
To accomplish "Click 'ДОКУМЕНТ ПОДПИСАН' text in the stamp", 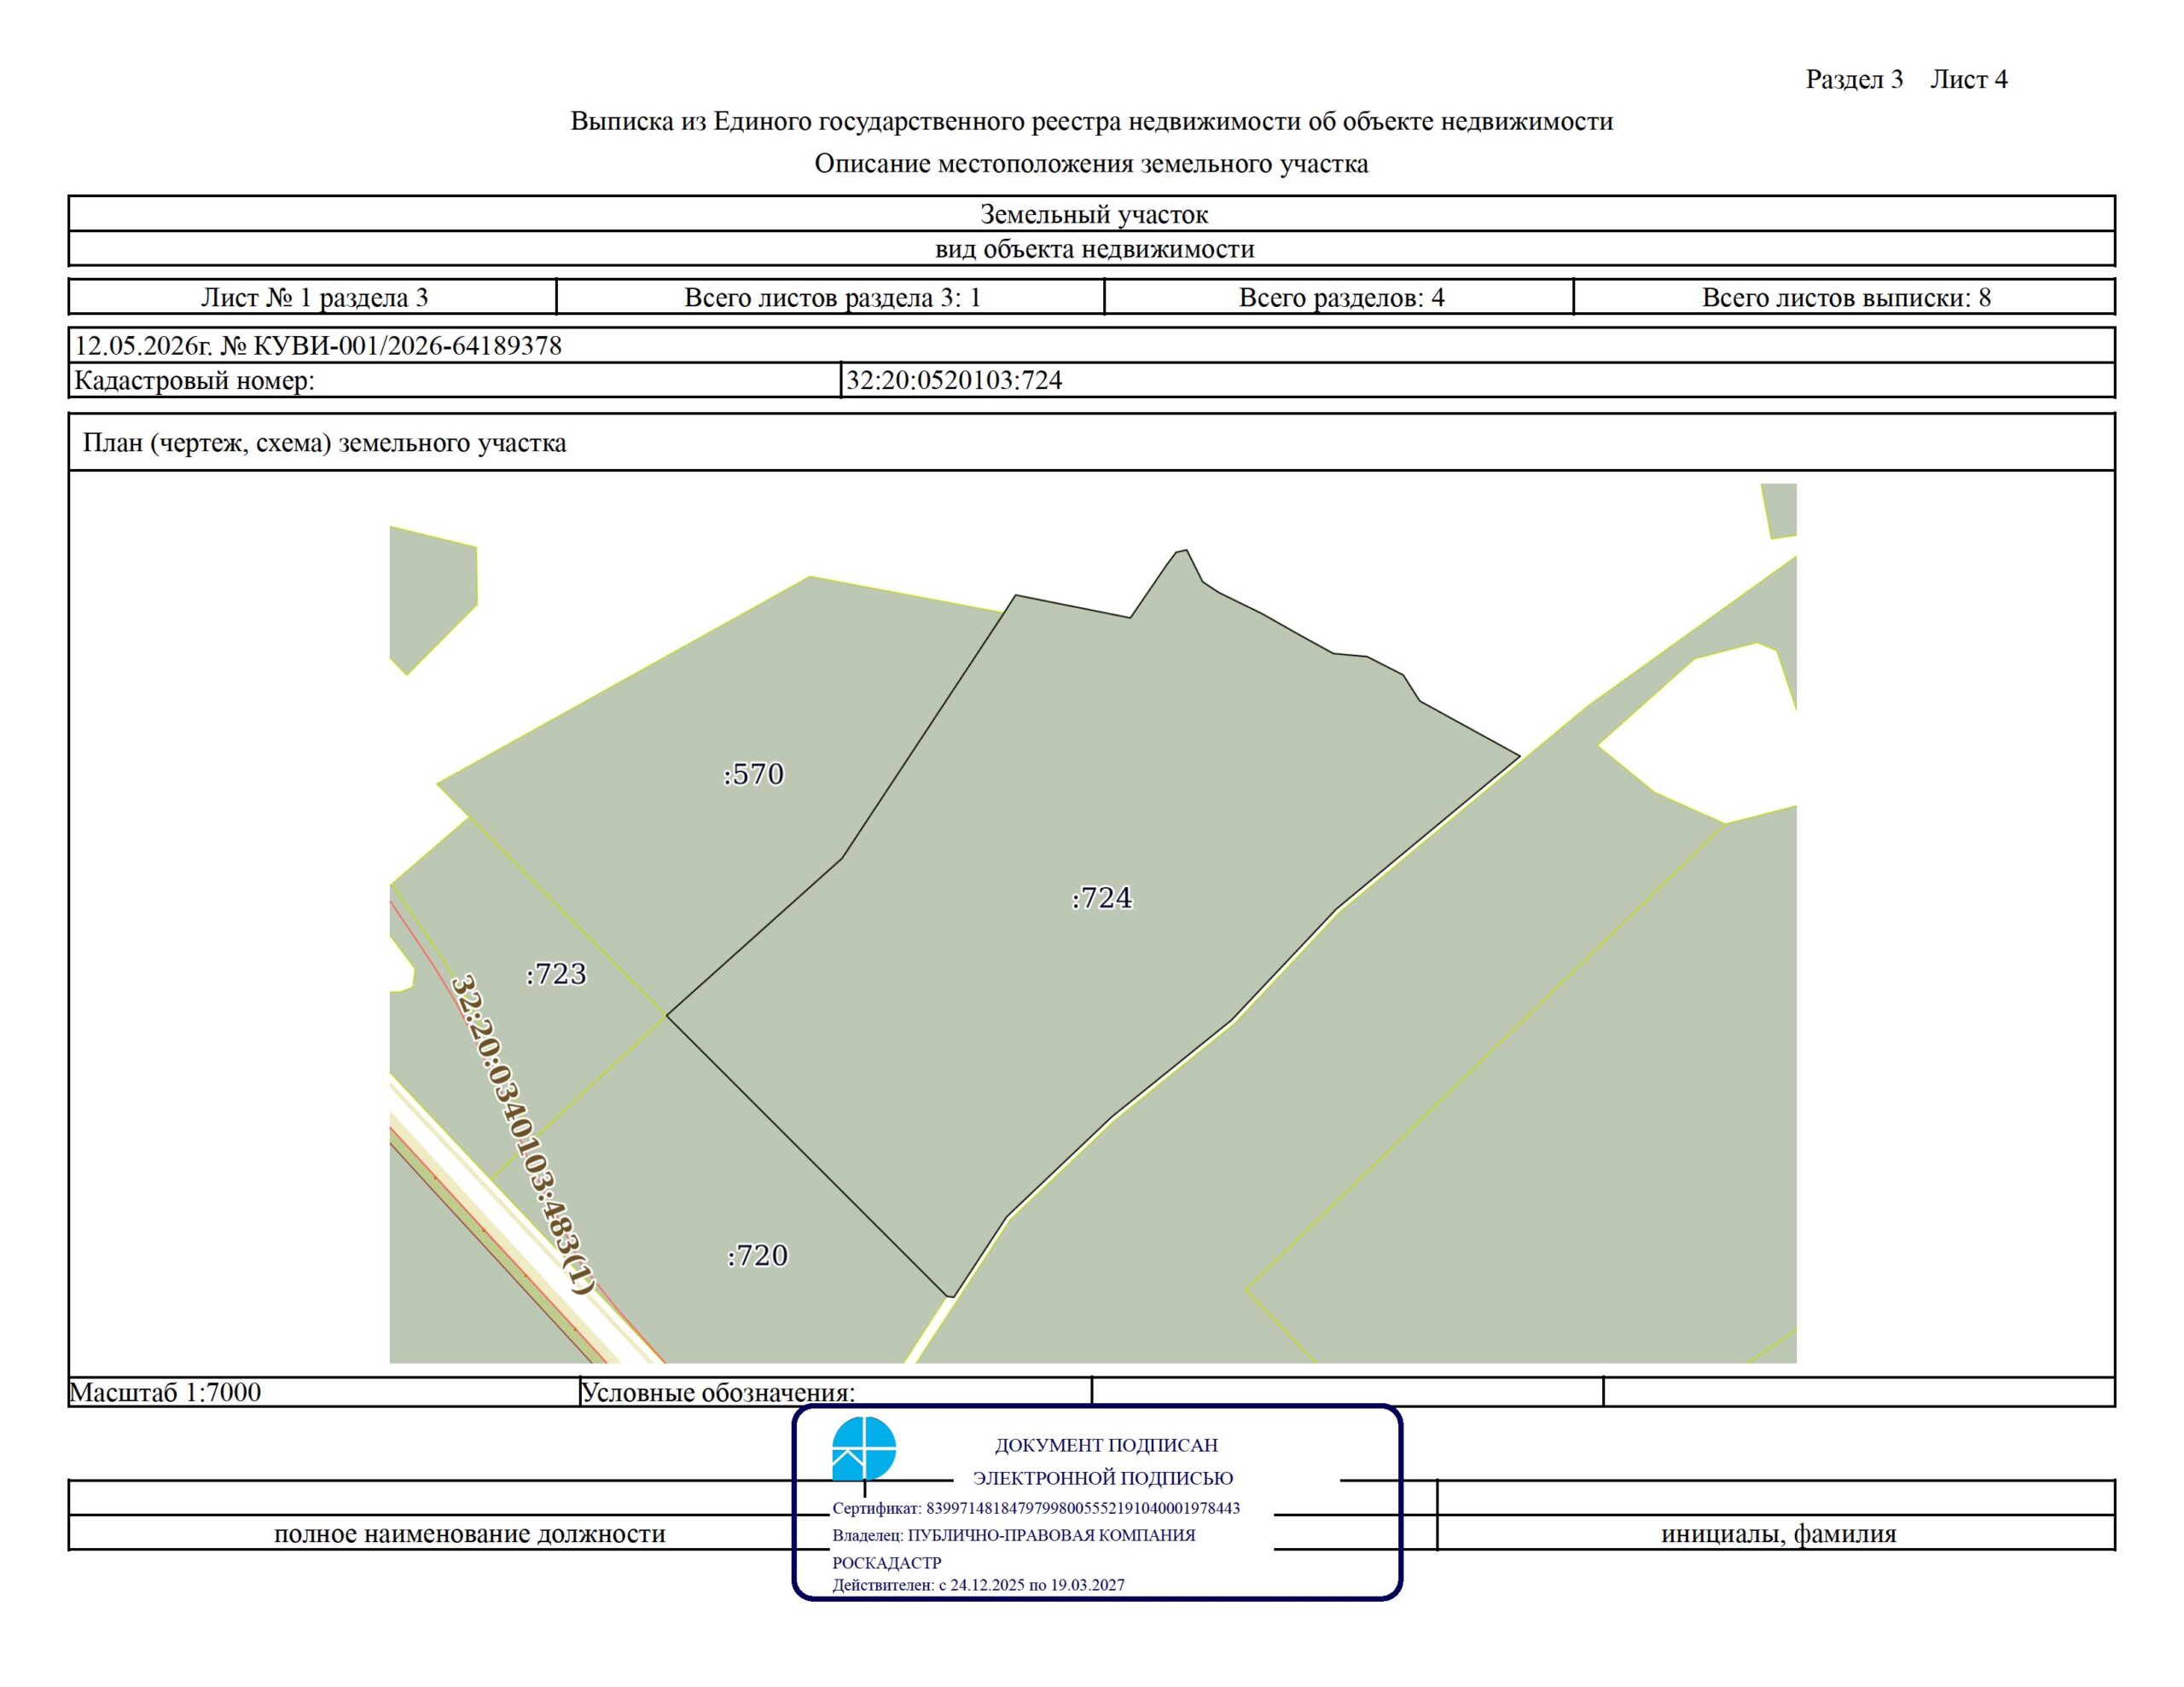I will (1106, 1445).
